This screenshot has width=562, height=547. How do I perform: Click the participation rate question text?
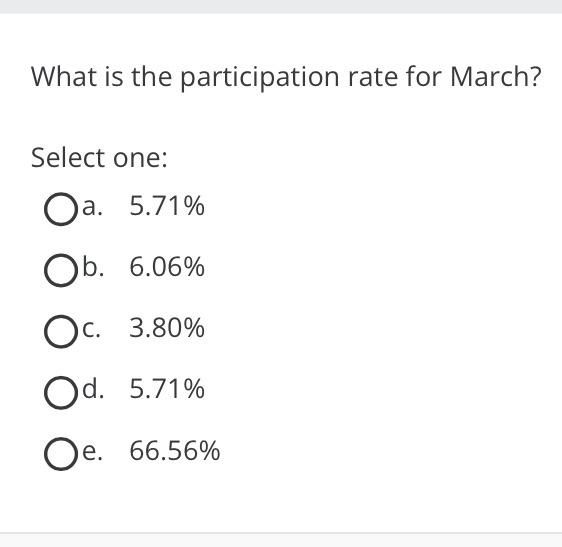tap(286, 78)
